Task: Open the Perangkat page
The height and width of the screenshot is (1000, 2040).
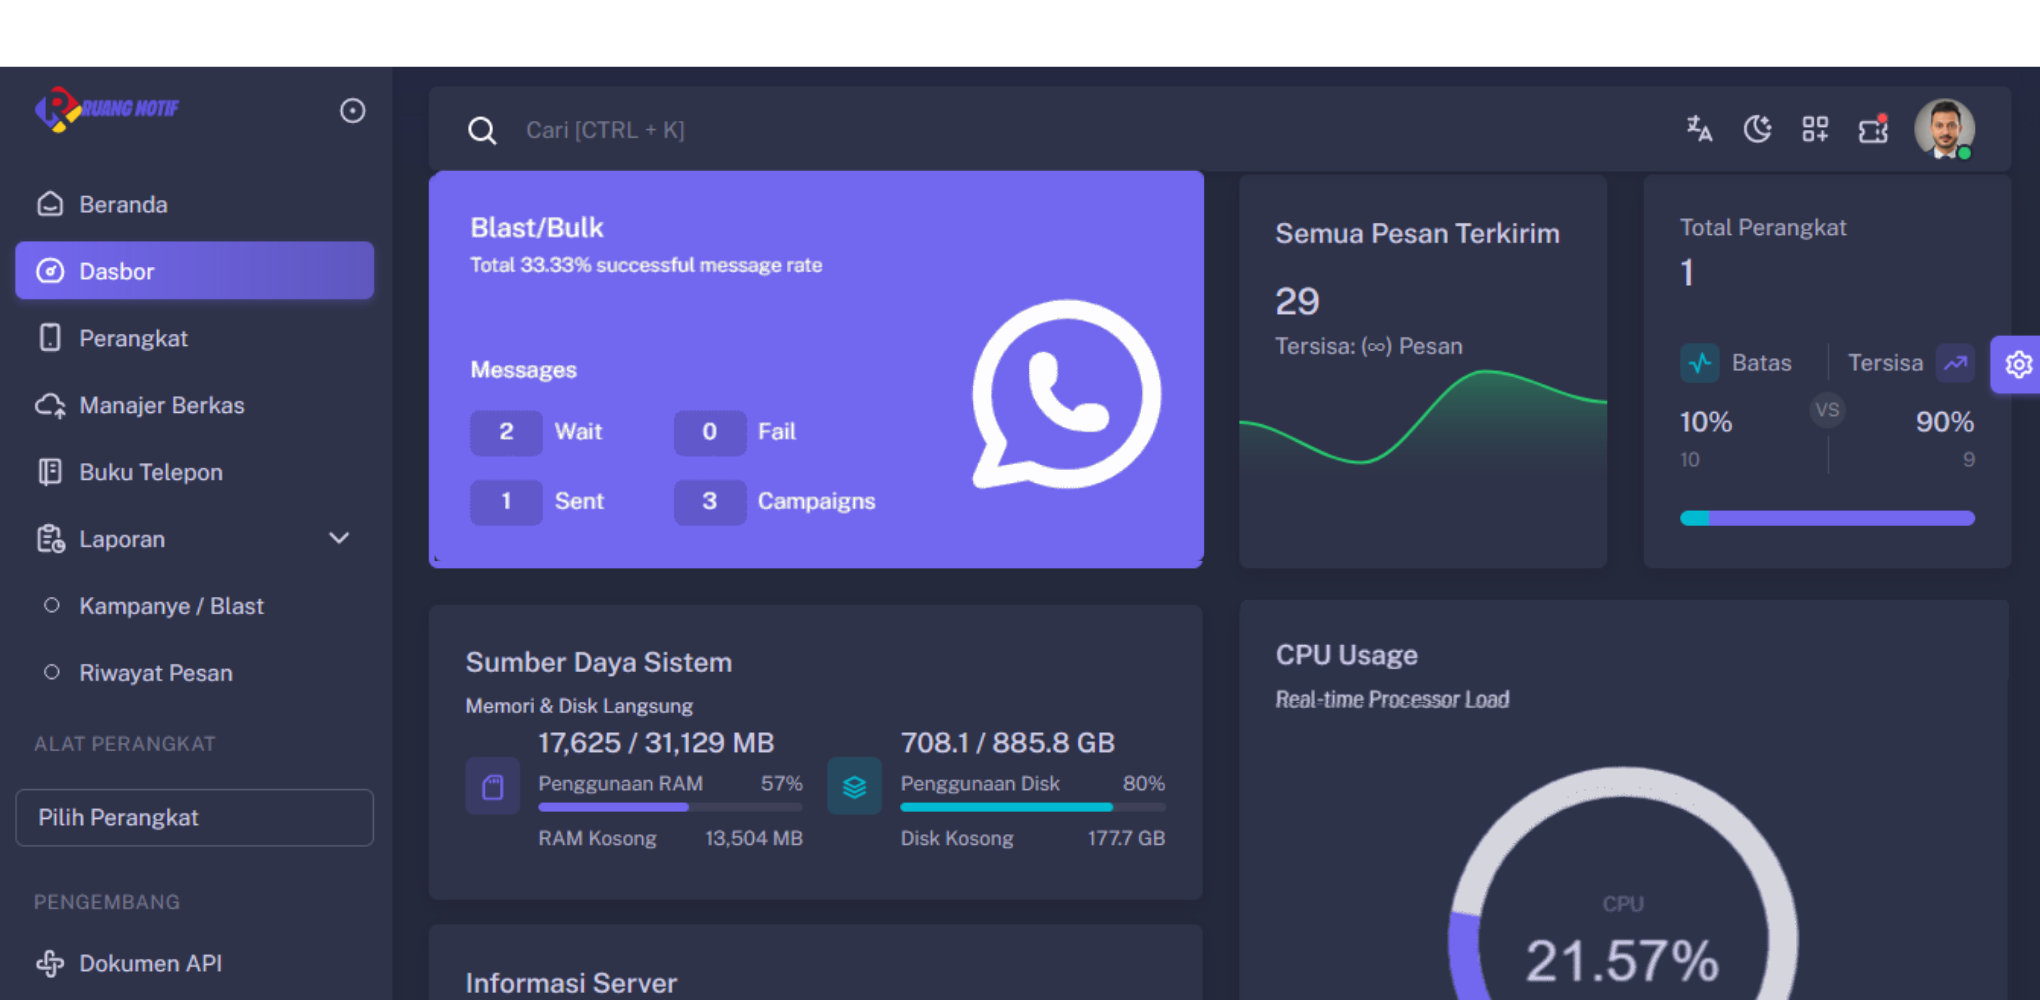Action: (195, 338)
